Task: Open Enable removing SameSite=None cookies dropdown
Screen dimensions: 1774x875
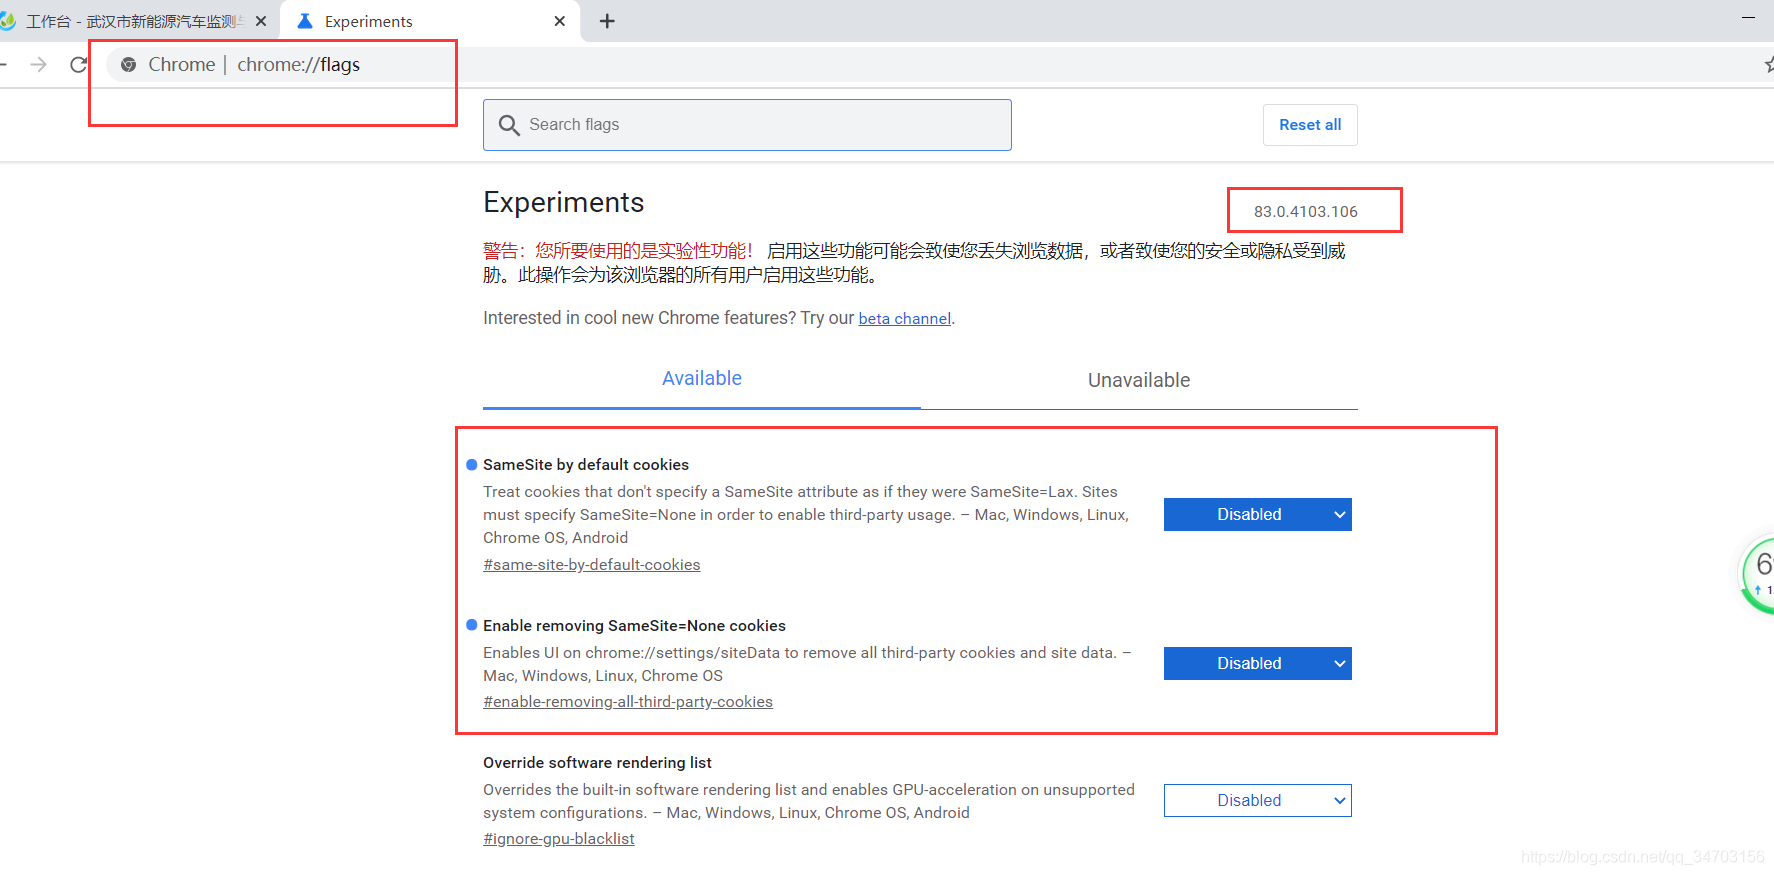Action: tap(1257, 663)
